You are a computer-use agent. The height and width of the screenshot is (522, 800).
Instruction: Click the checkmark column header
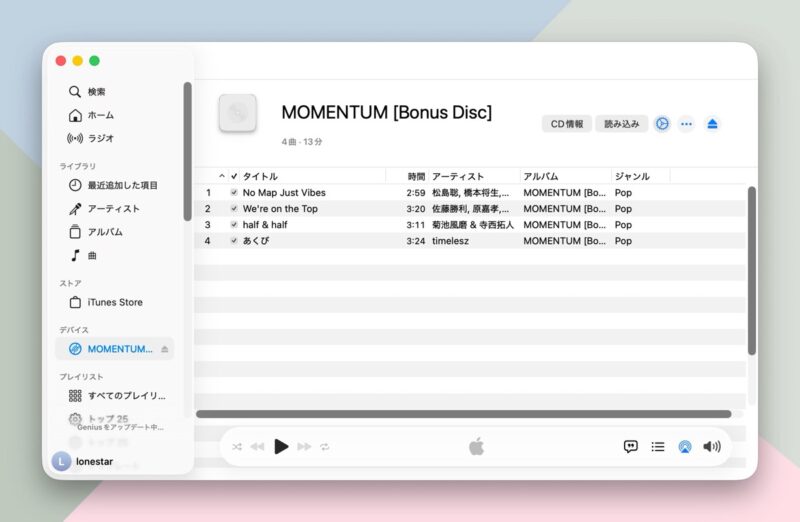234,176
